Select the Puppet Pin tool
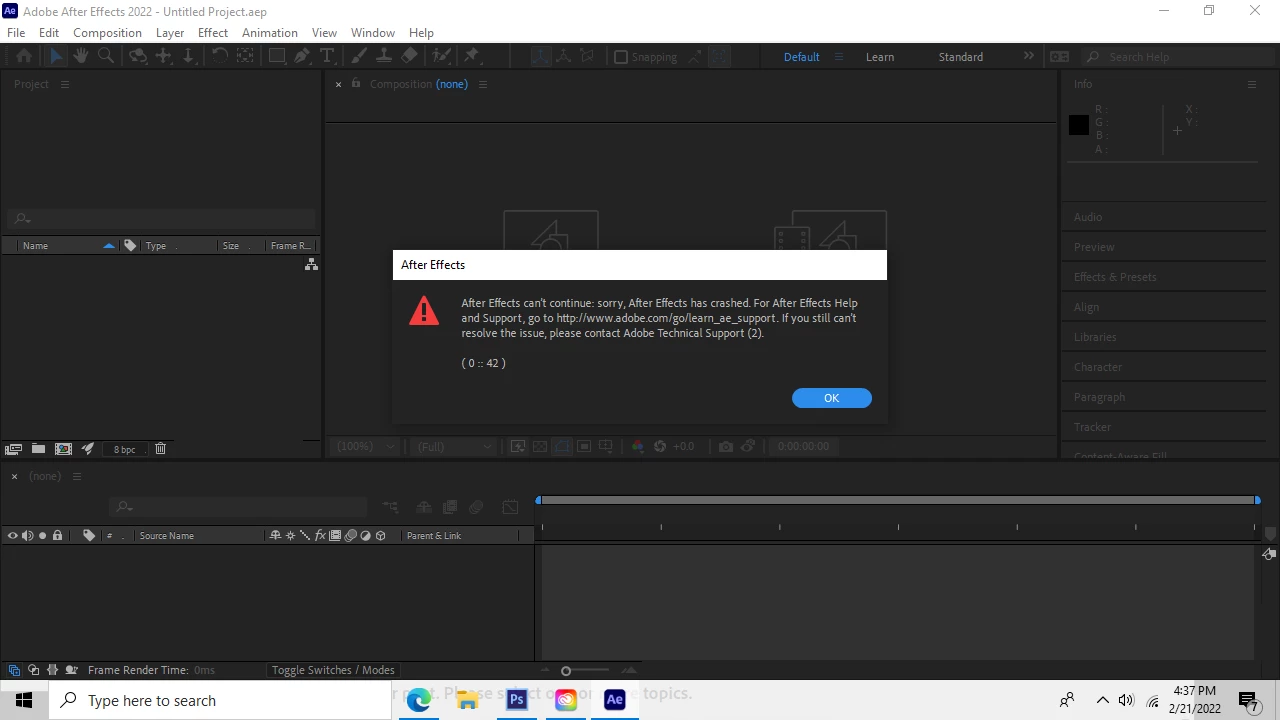Screen dimensions: 1280x720 click(472, 57)
